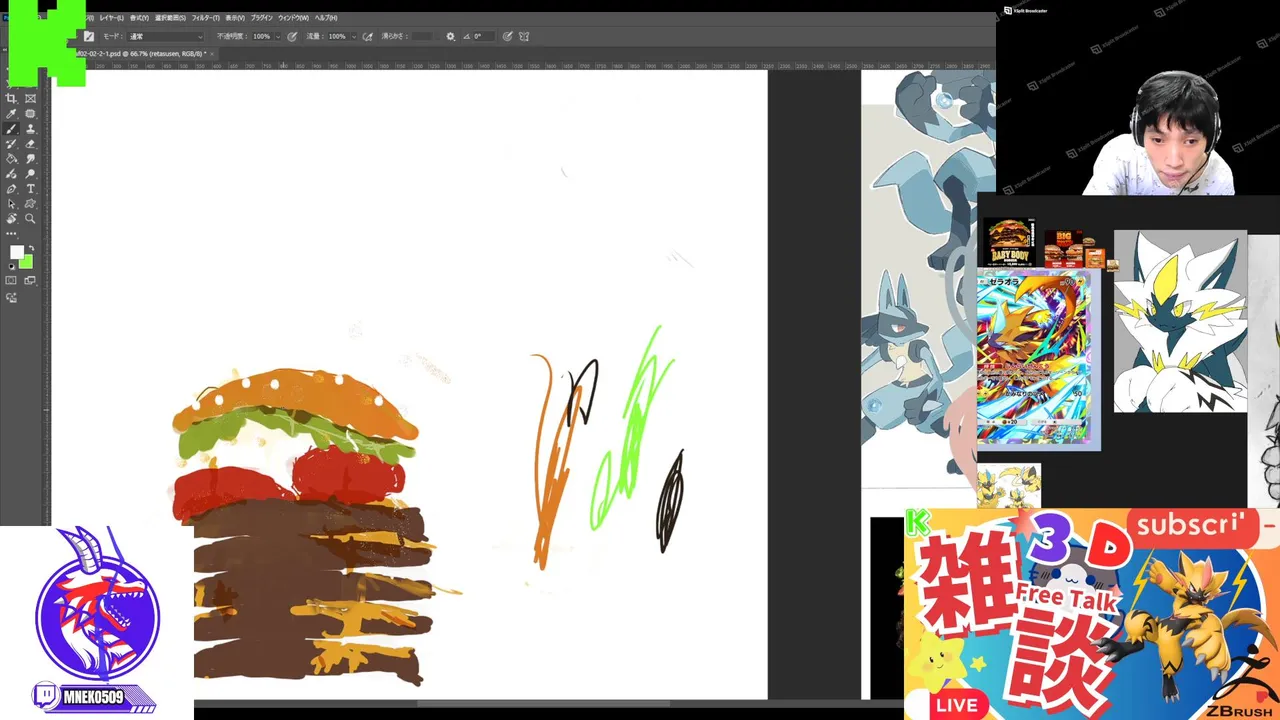Reset to default black and white colors
This screenshot has width=1280, height=720.
point(12,266)
